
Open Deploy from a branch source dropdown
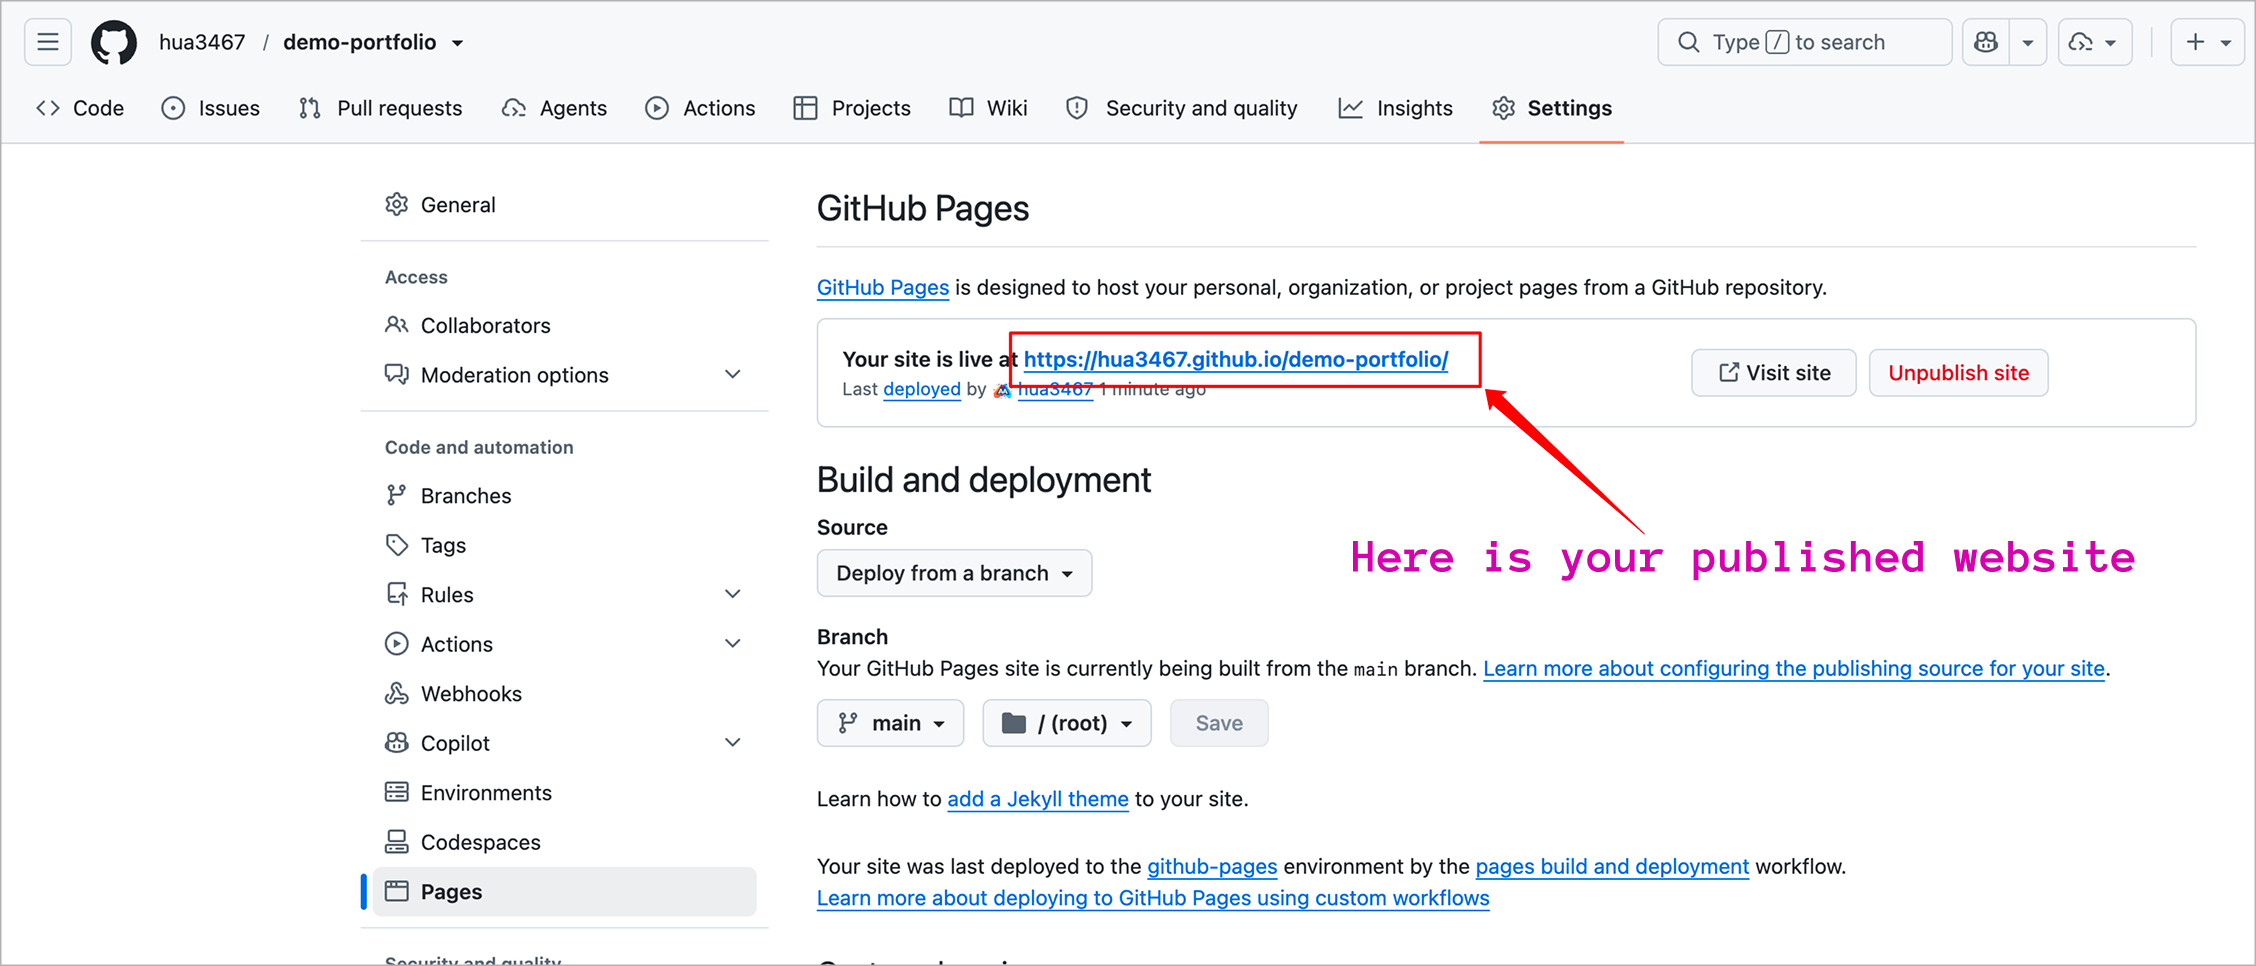point(954,573)
